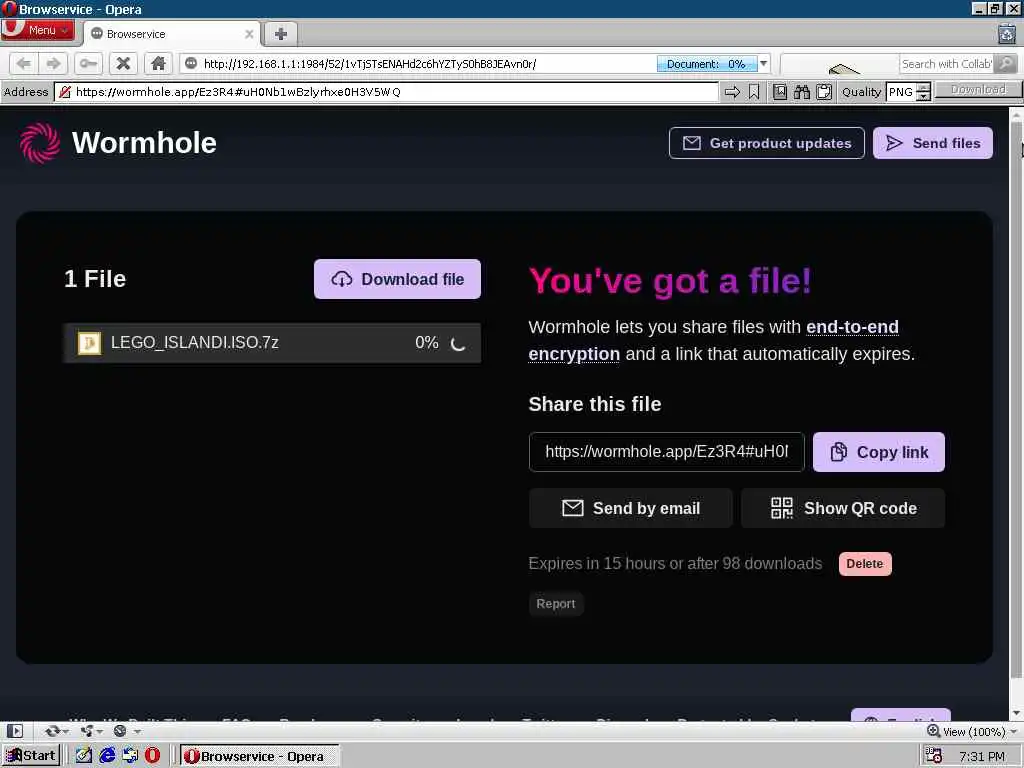
Task: Go back with the back arrow
Action: 24,63
